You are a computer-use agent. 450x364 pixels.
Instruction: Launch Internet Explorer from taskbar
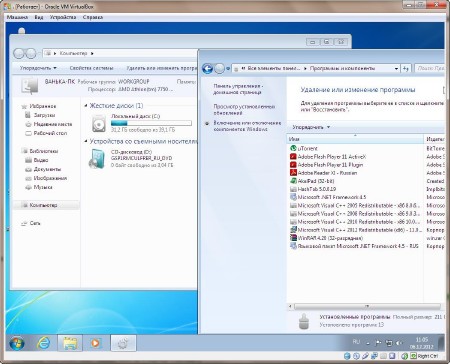point(43,343)
